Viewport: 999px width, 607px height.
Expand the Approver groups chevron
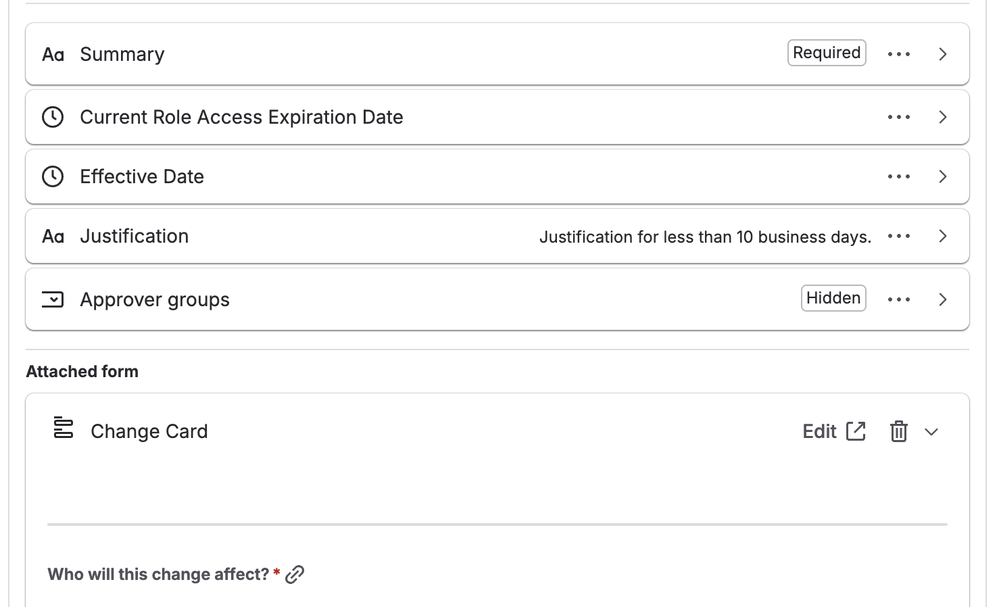[x=943, y=299]
